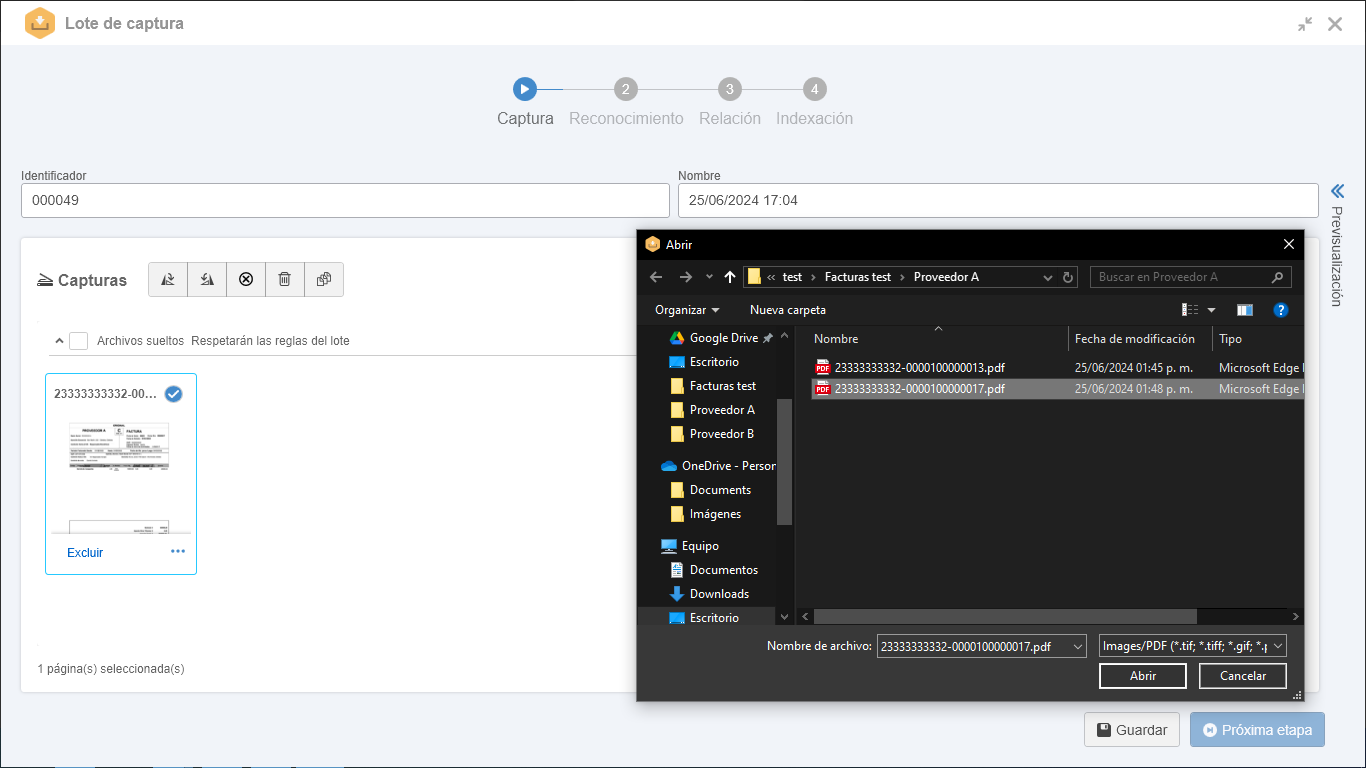
Task: Open the Images/PDF file type dropdown
Action: [1192, 647]
